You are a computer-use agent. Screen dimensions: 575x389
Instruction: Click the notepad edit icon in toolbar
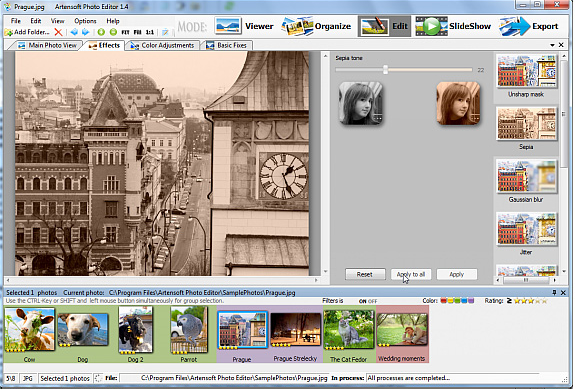click(x=165, y=32)
